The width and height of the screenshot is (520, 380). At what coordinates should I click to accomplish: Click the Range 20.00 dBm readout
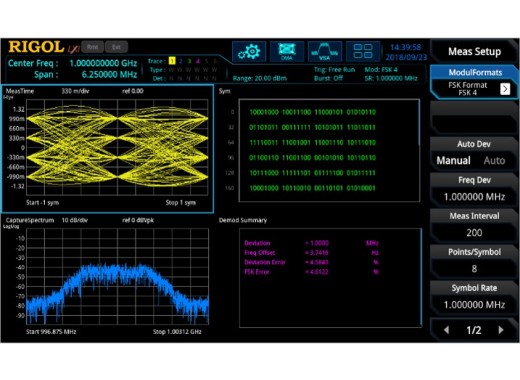click(x=260, y=78)
